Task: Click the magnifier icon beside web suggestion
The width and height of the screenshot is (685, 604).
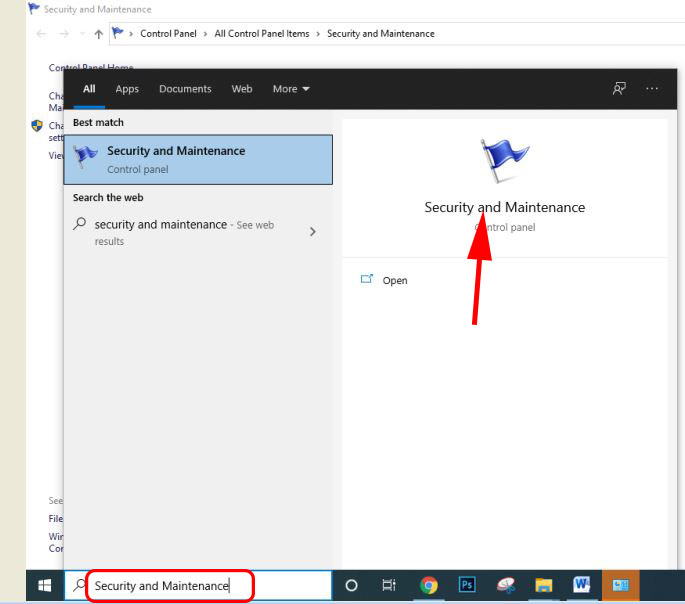Action: click(80, 224)
